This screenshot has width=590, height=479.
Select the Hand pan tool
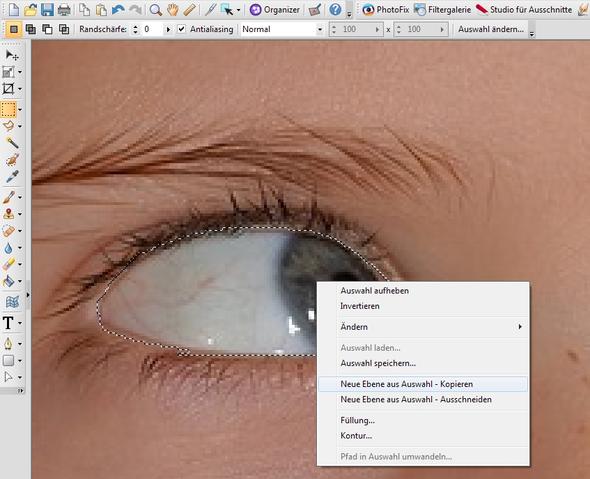tap(173, 9)
